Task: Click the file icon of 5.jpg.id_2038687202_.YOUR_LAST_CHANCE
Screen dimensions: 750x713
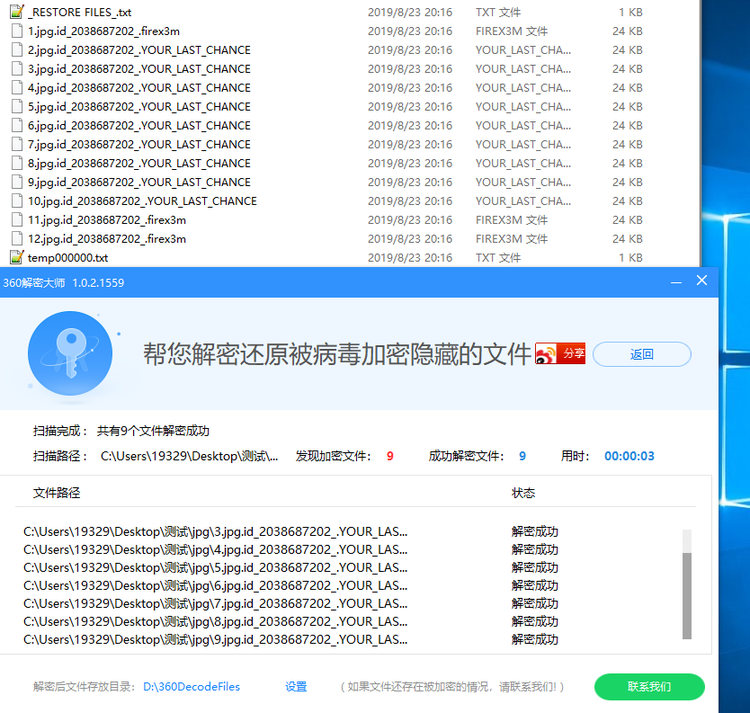Action: [x=17, y=107]
